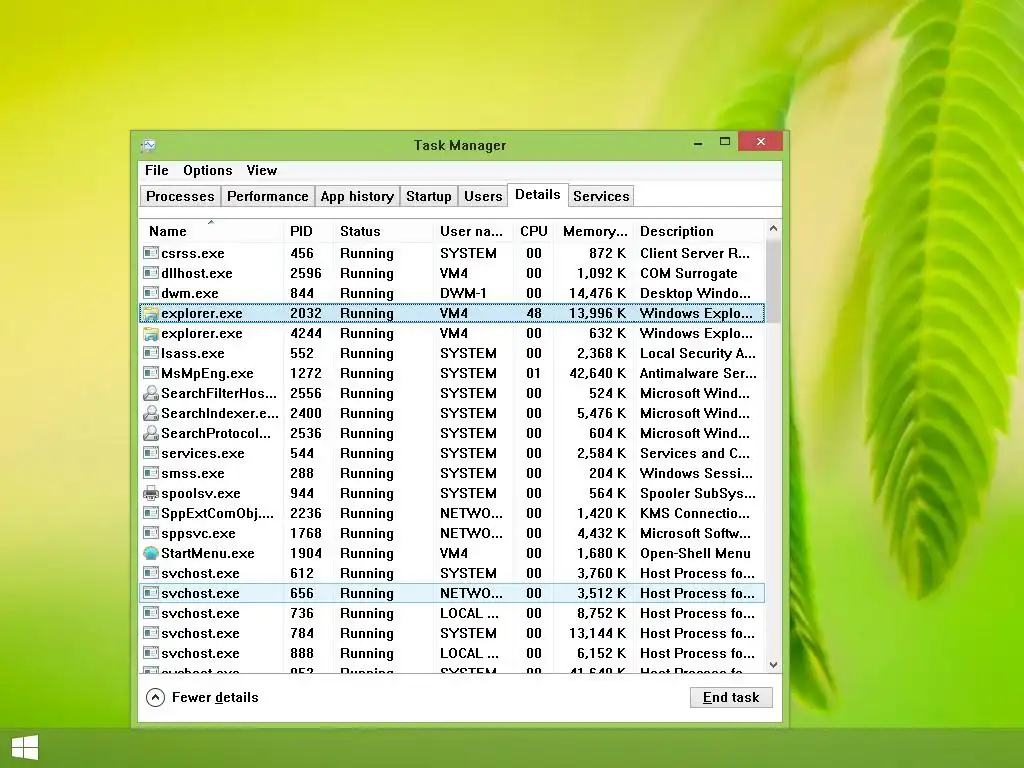The width and height of the screenshot is (1024, 768).
Task: Click the Fewer details label
Action: (x=215, y=697)
